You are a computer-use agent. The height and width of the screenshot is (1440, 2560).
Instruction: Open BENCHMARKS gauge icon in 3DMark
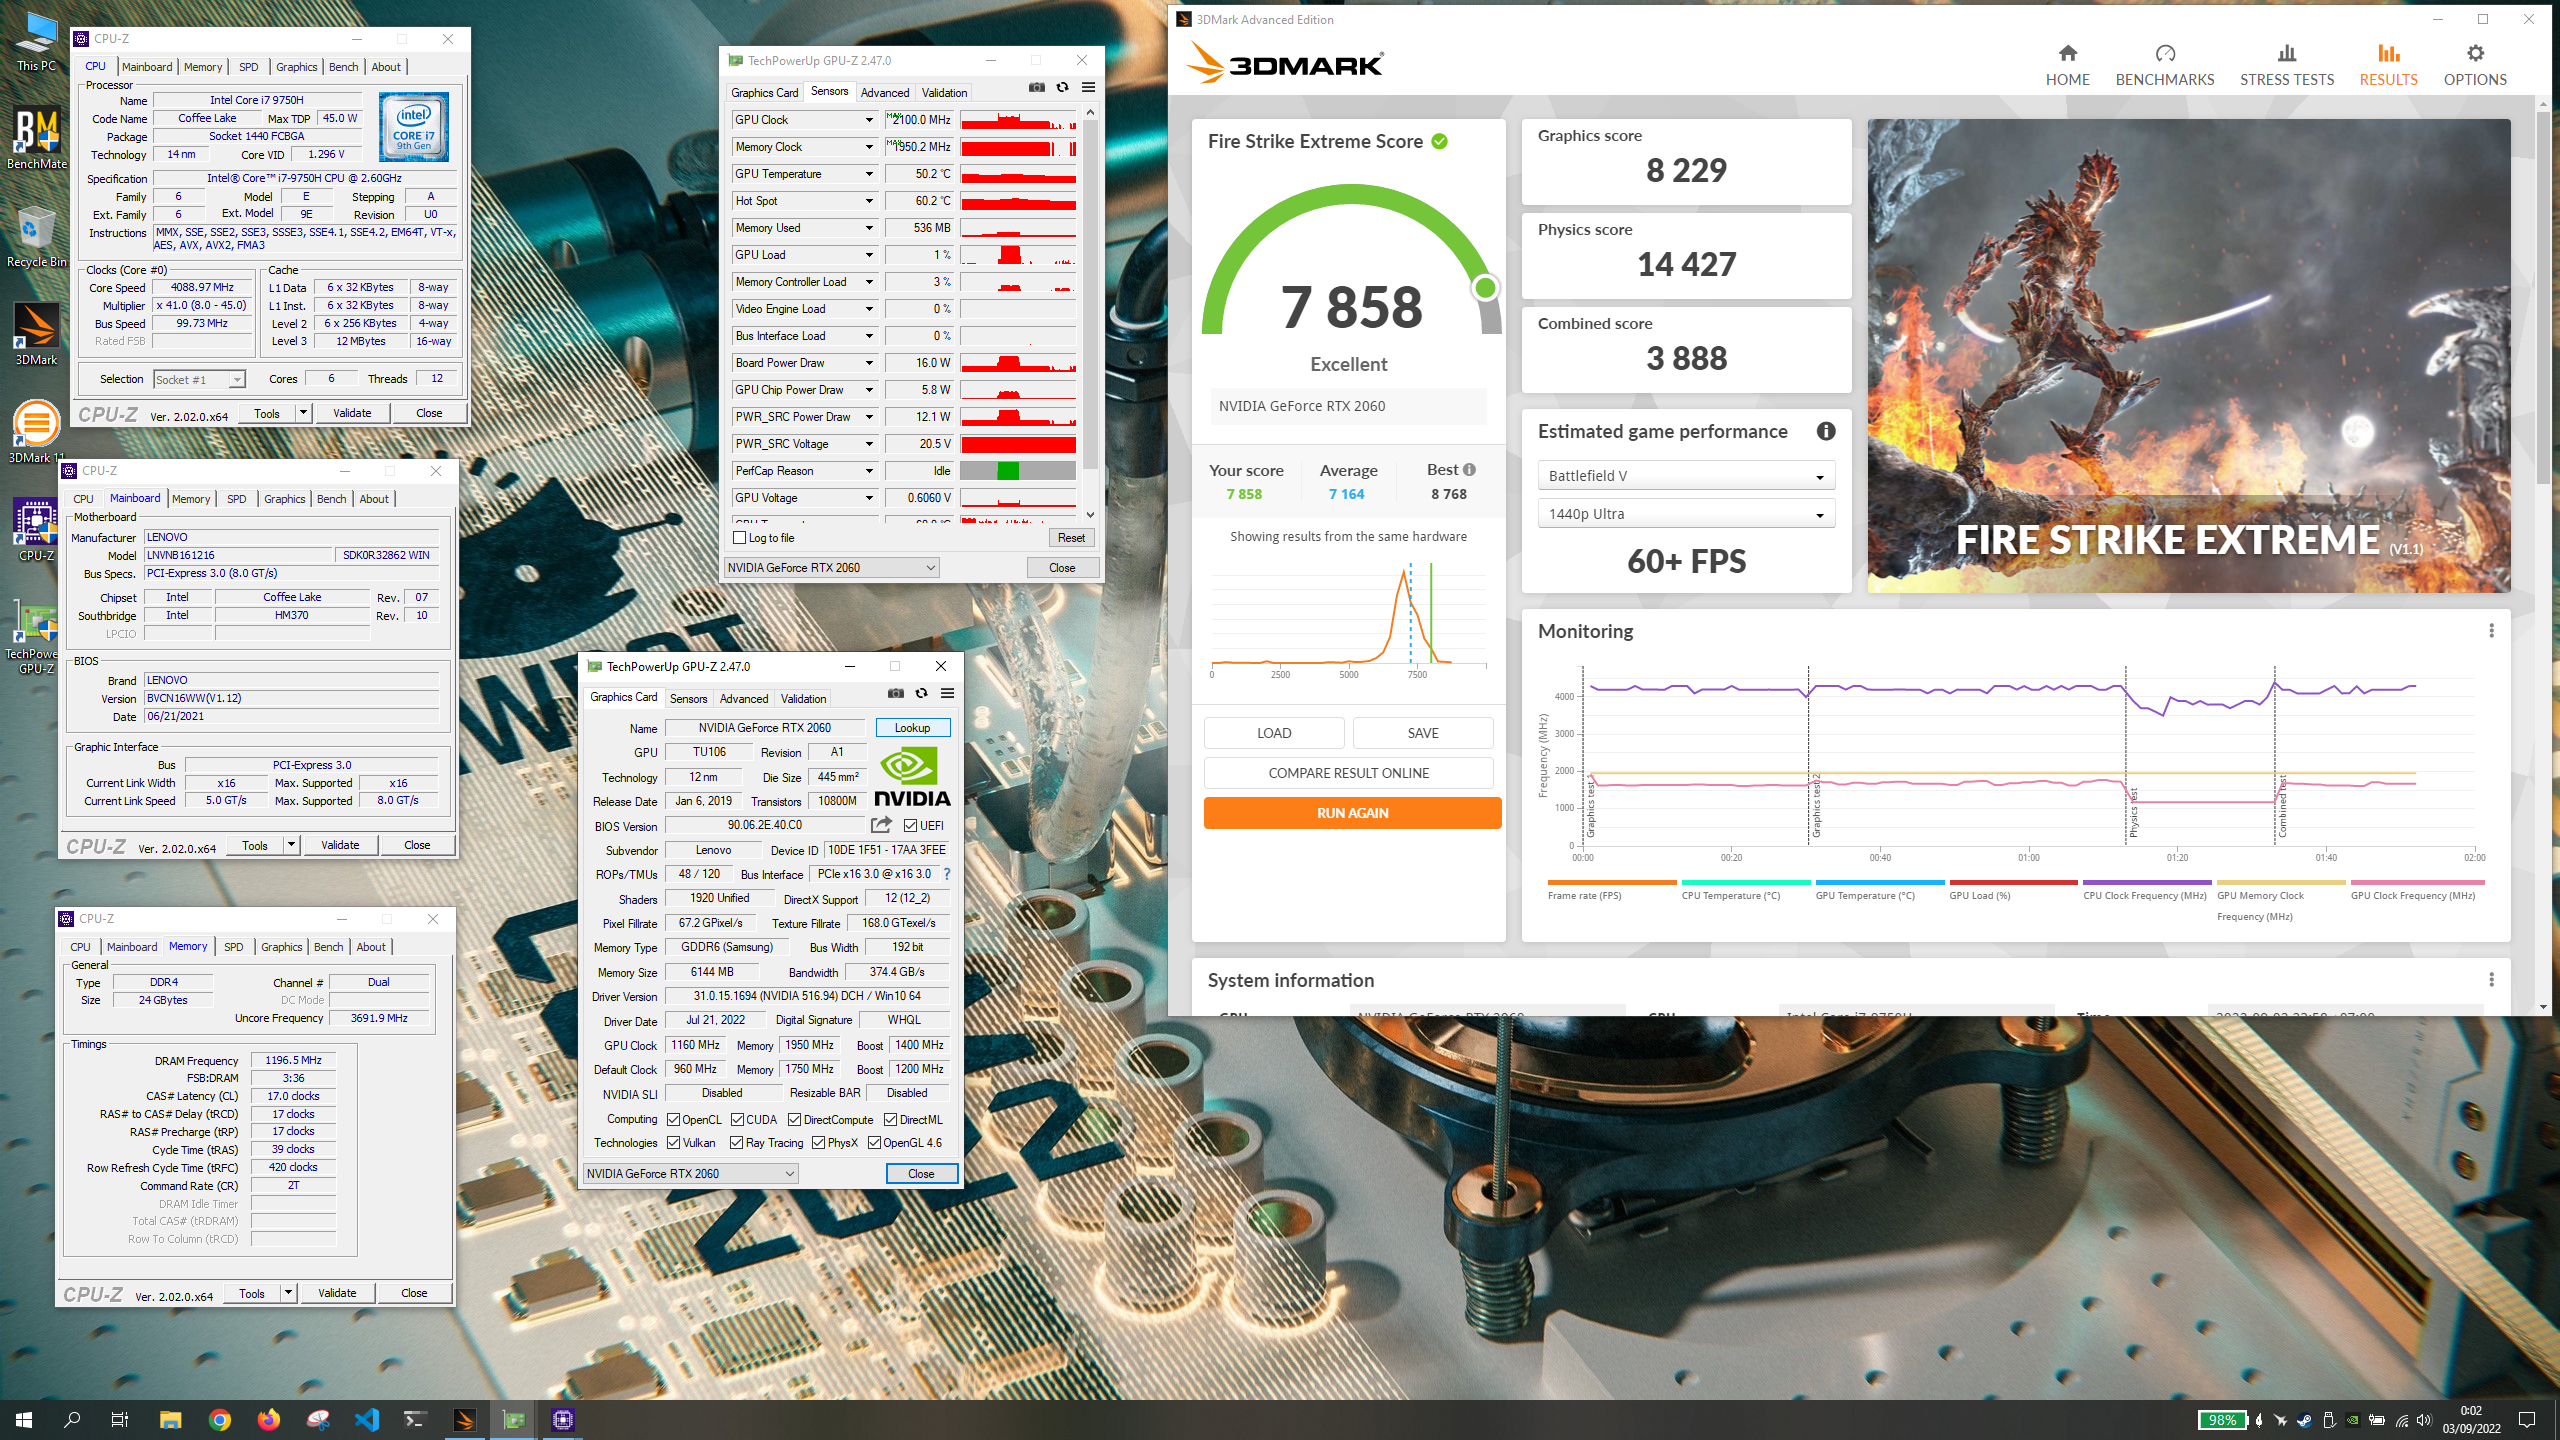tap(2165, 53)
